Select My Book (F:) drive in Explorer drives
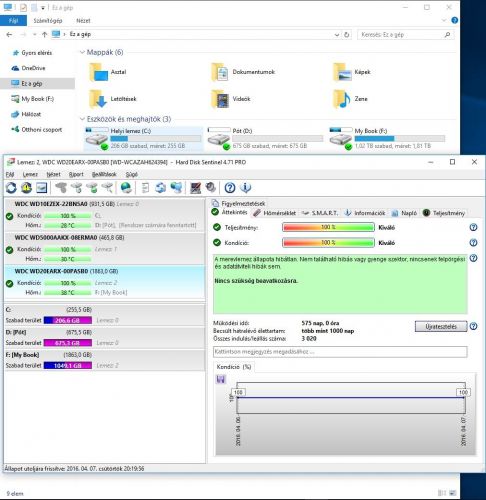Screen dimensions: 486x500 click(387, 138)
